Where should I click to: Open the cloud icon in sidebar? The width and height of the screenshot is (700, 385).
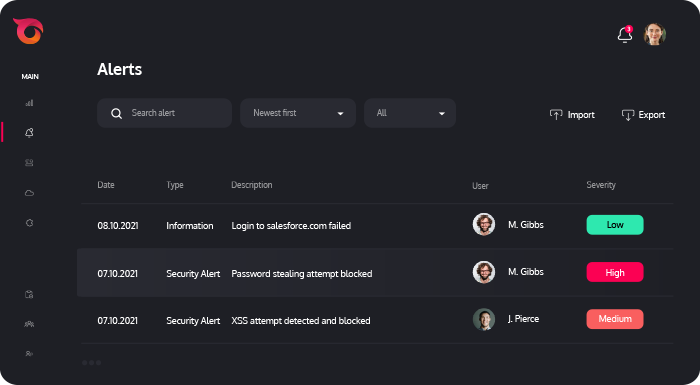tap(29, 193)
